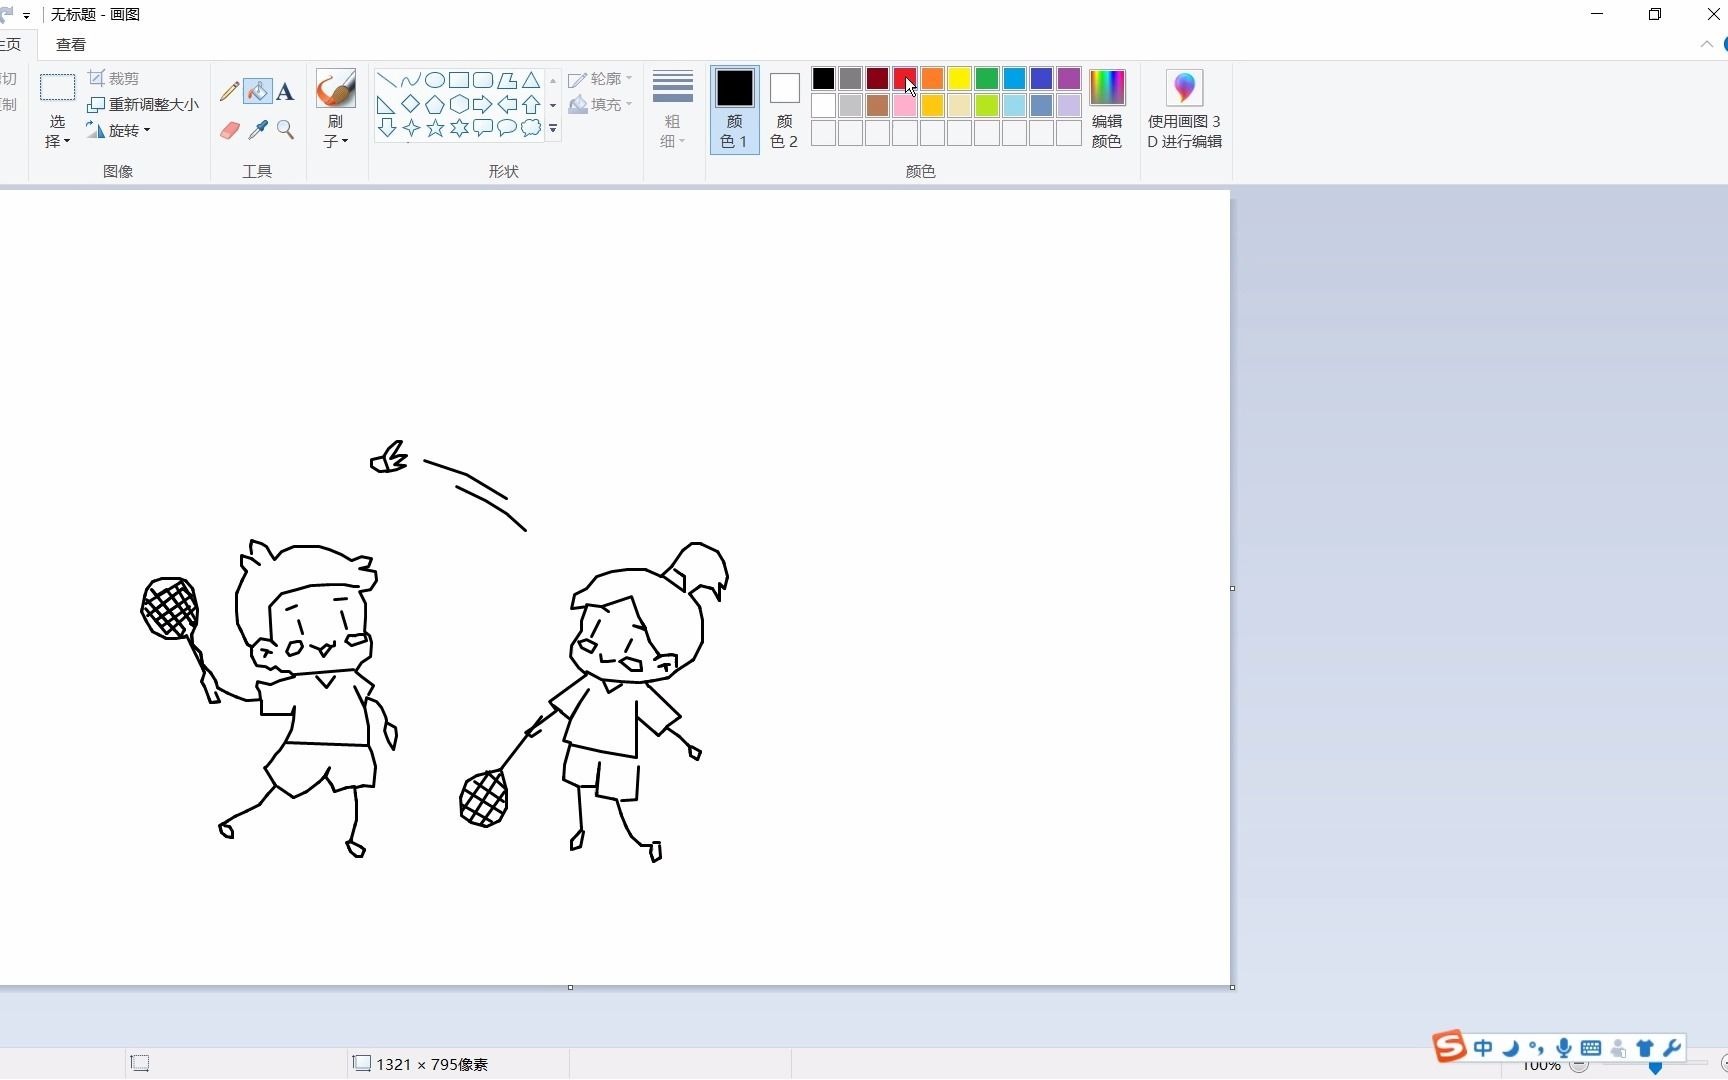
Task: Toggle Sogou punctuation mode
Action: coord(1536,1048)
